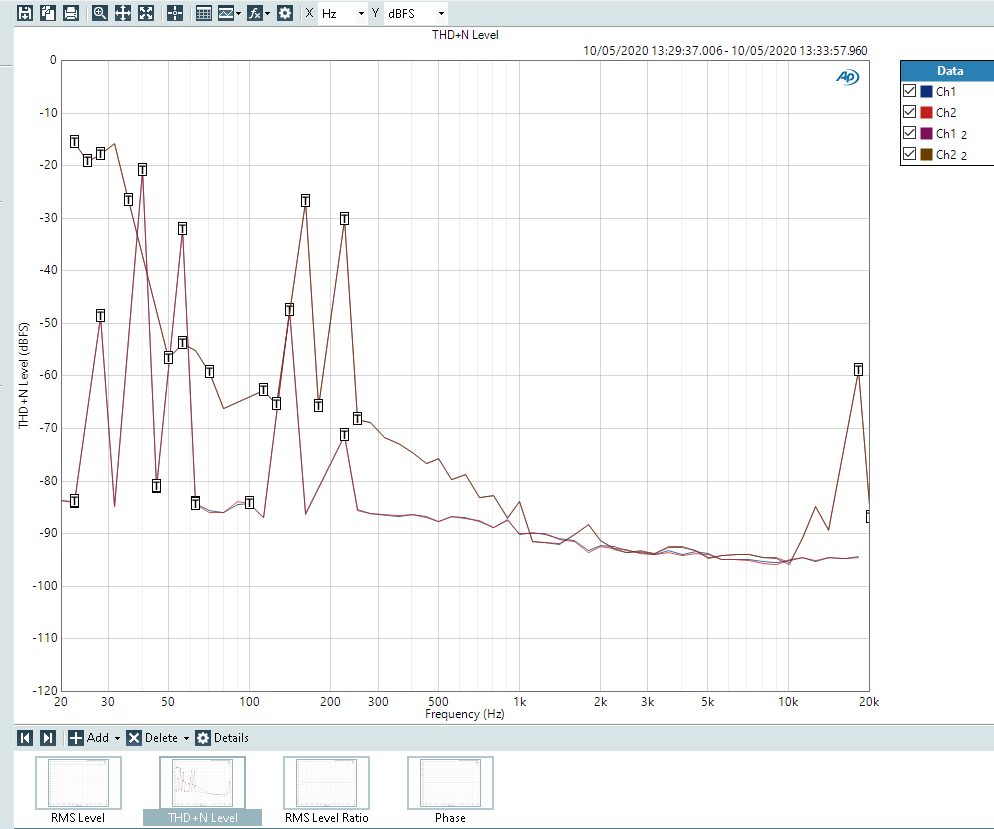Click the "Data" legend header

tap(950, 71)
